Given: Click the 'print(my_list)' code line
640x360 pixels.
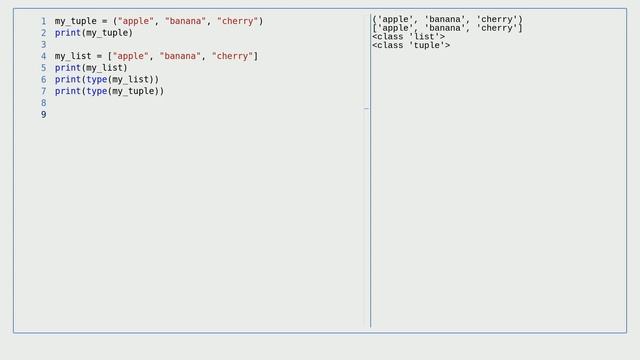Looking at the screenshot, I should pos(91,68).
